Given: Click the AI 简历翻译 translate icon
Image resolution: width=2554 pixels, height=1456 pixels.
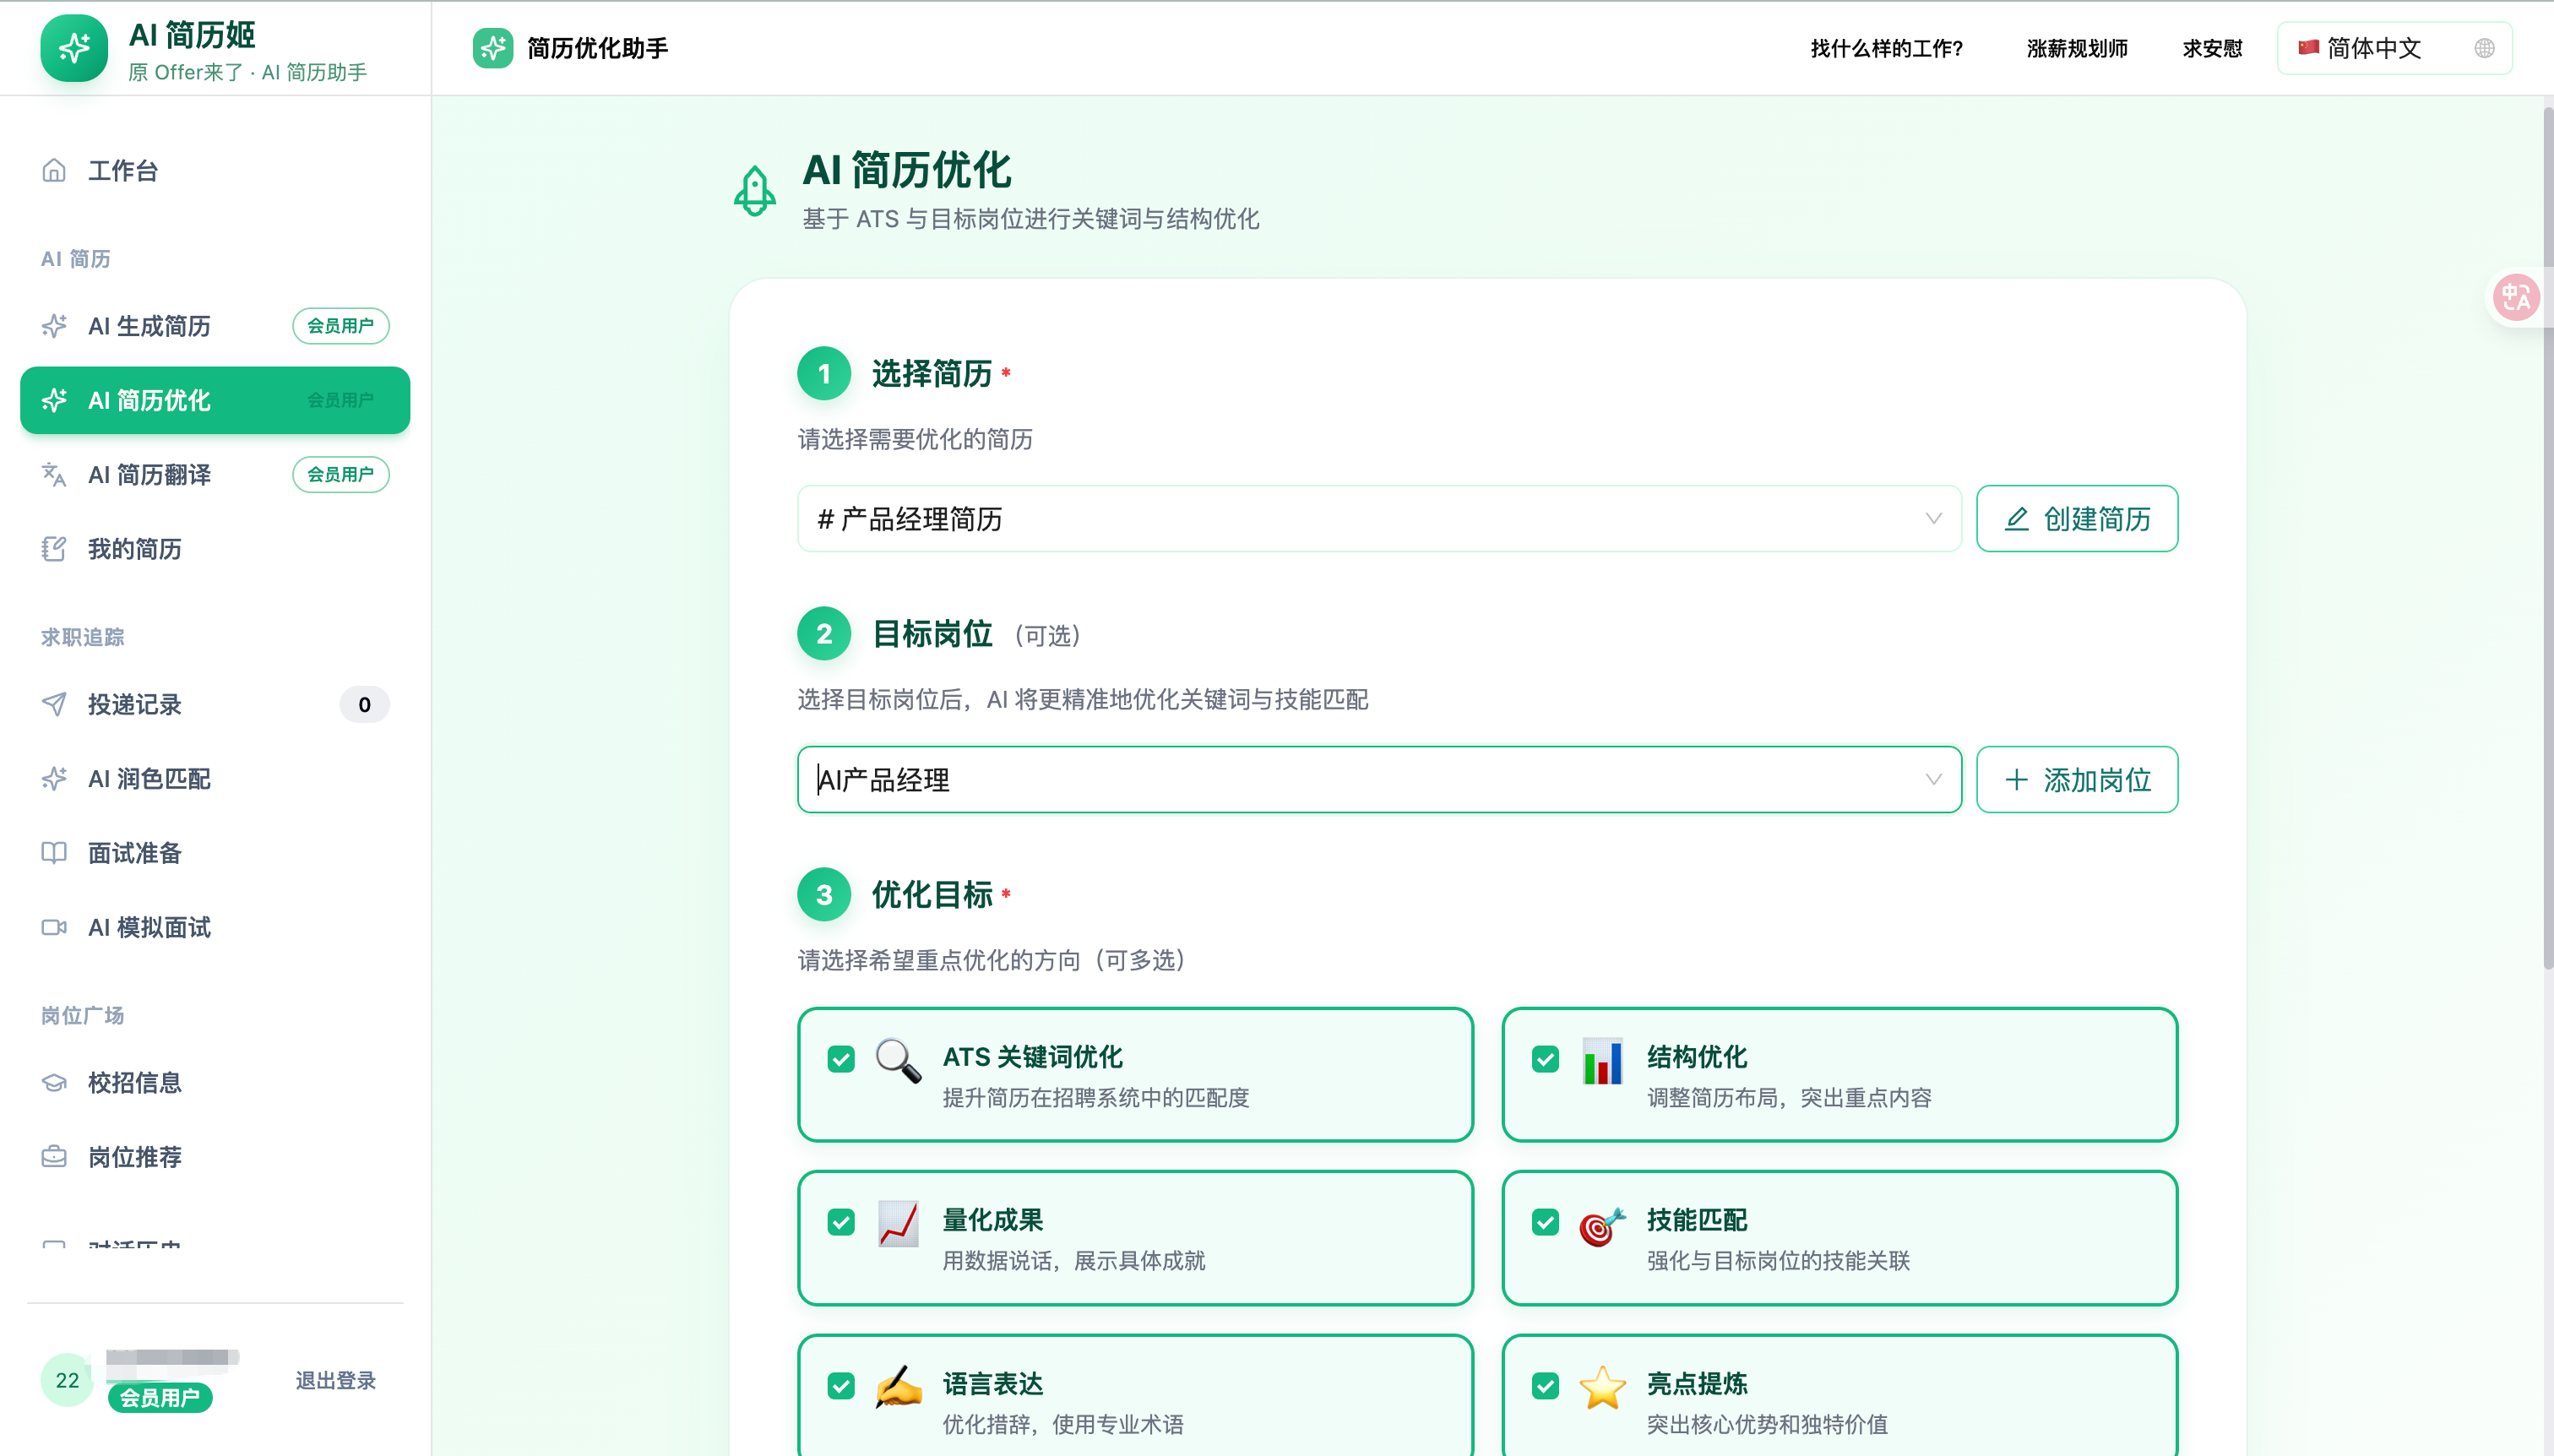Looking at the screenshot, I should point(54,474).
